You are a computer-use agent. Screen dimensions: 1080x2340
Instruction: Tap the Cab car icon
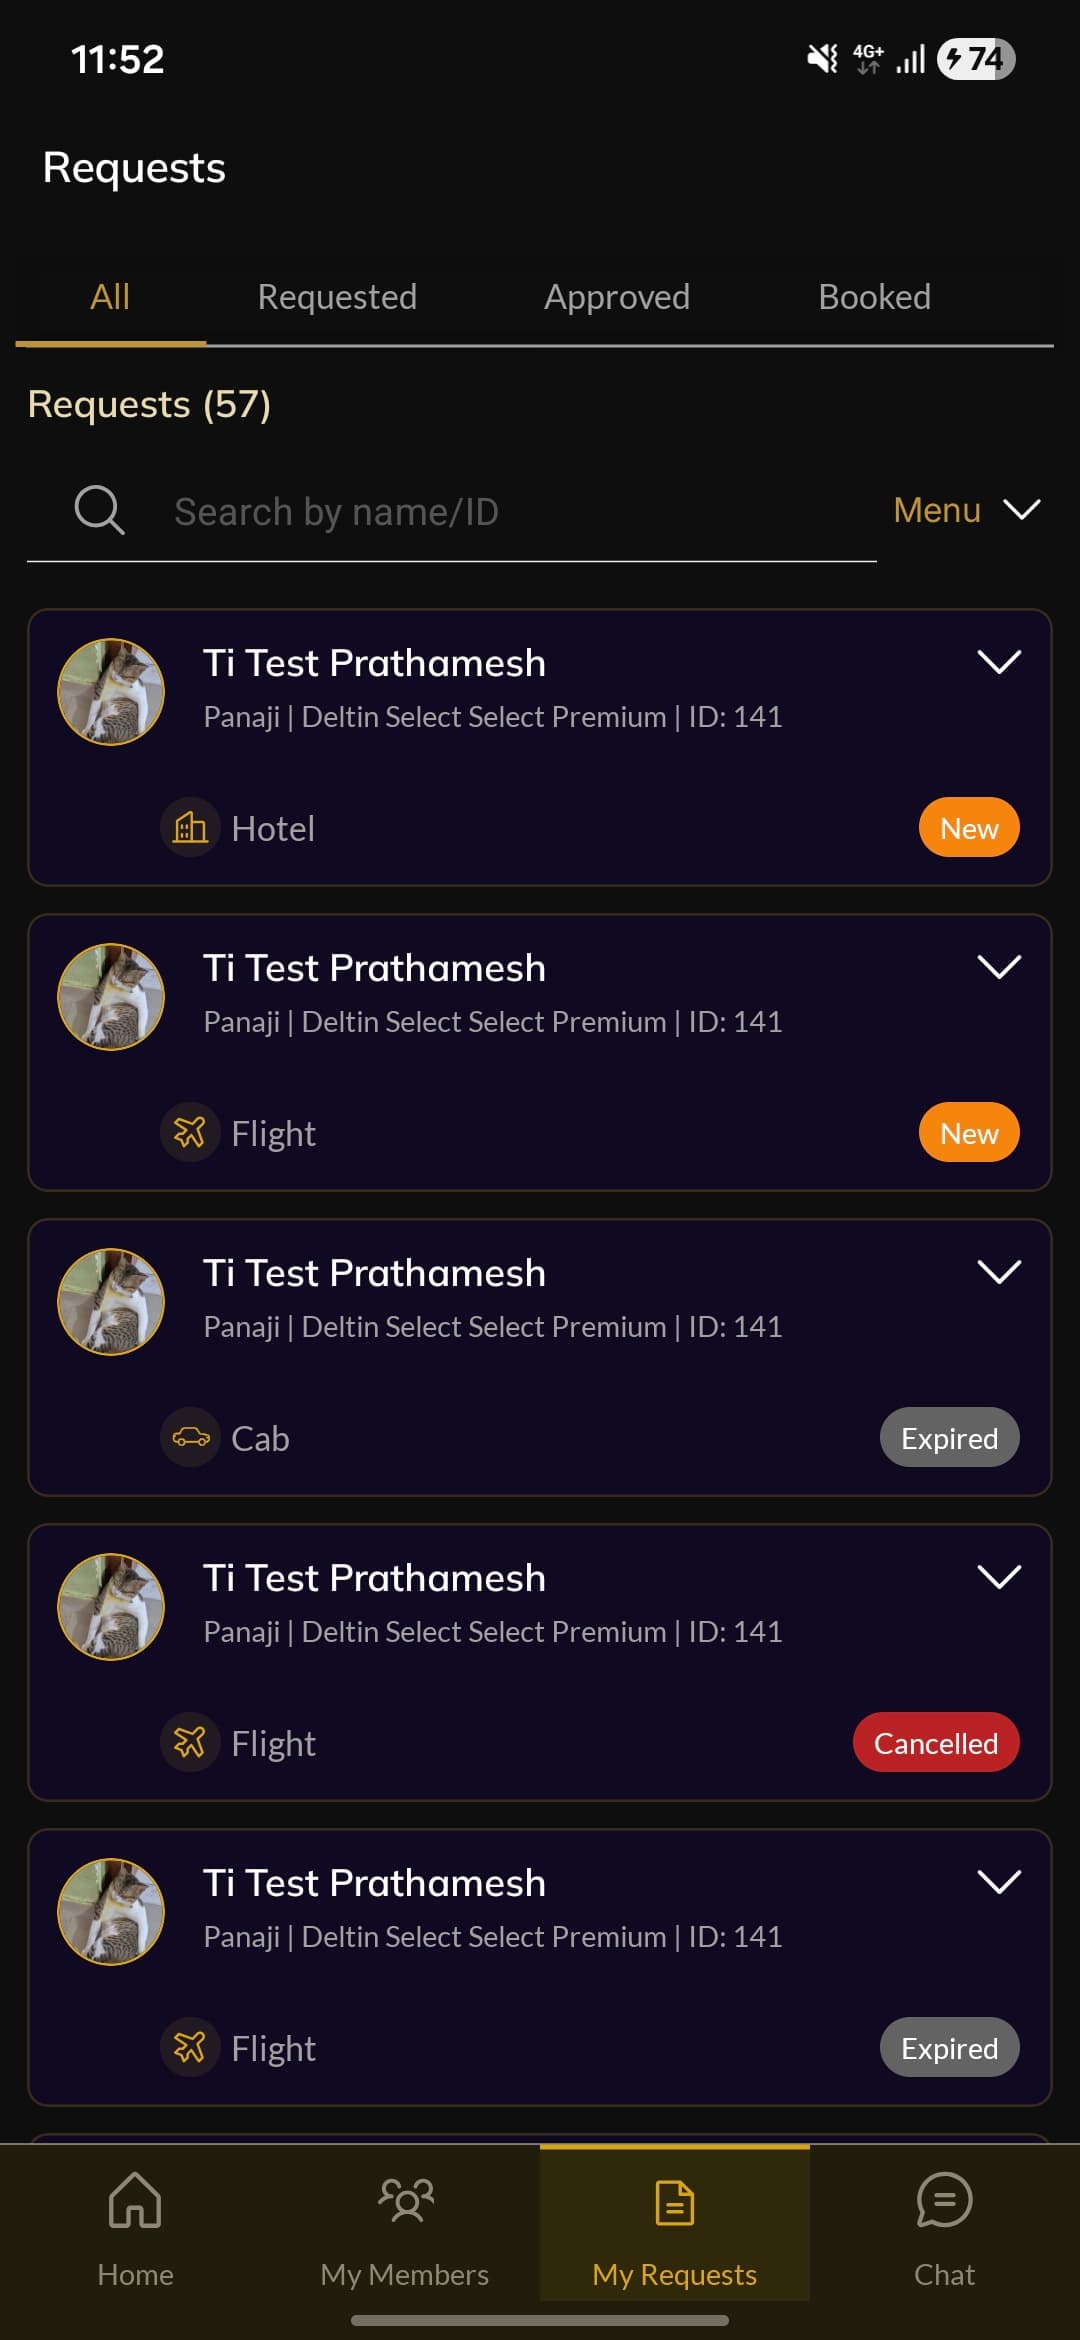coord(190,1438)
